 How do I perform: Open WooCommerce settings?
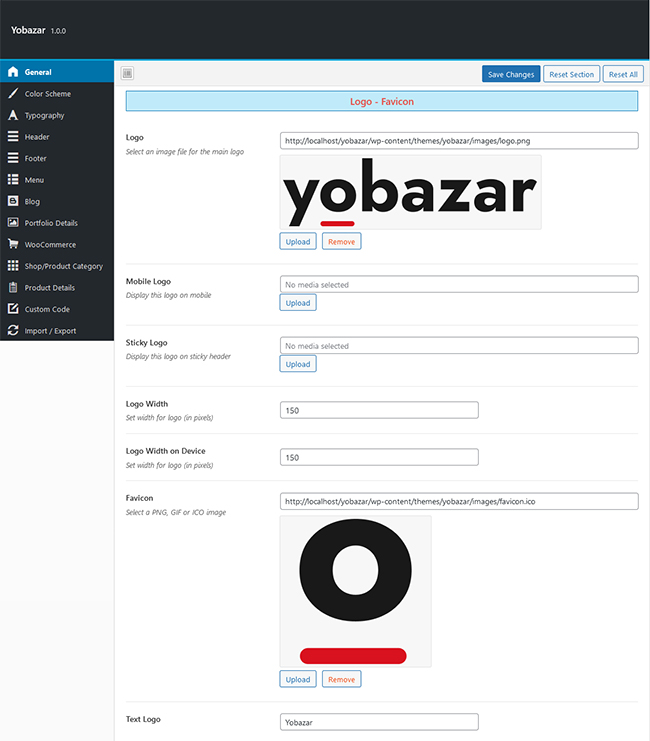tap(57, 244)
